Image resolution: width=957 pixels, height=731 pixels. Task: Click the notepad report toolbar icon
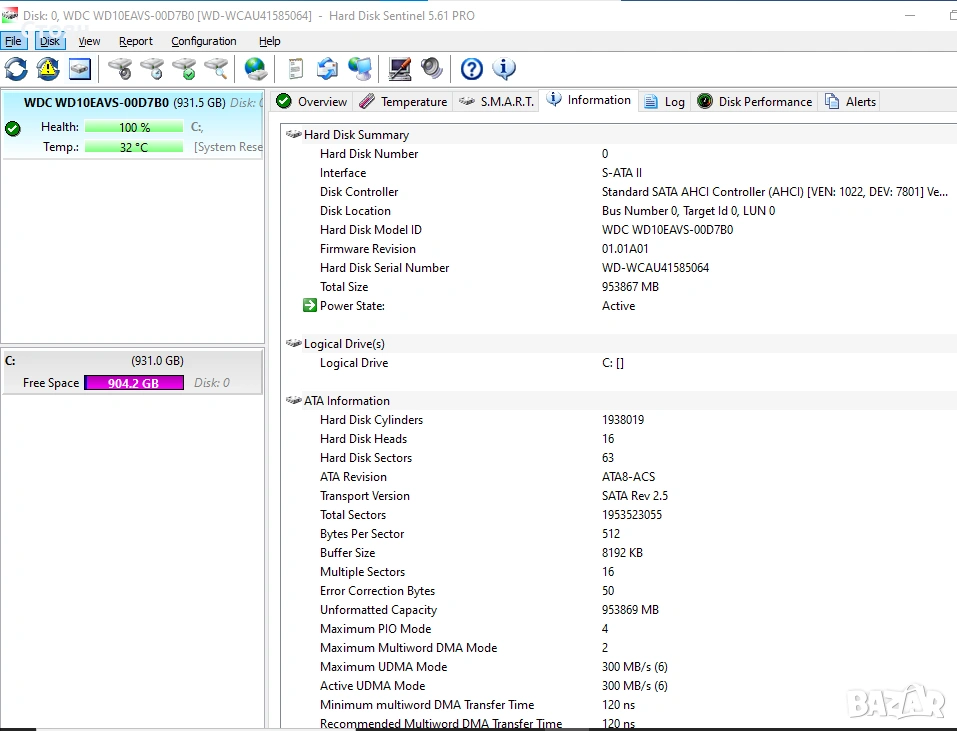tap(295, 69)
